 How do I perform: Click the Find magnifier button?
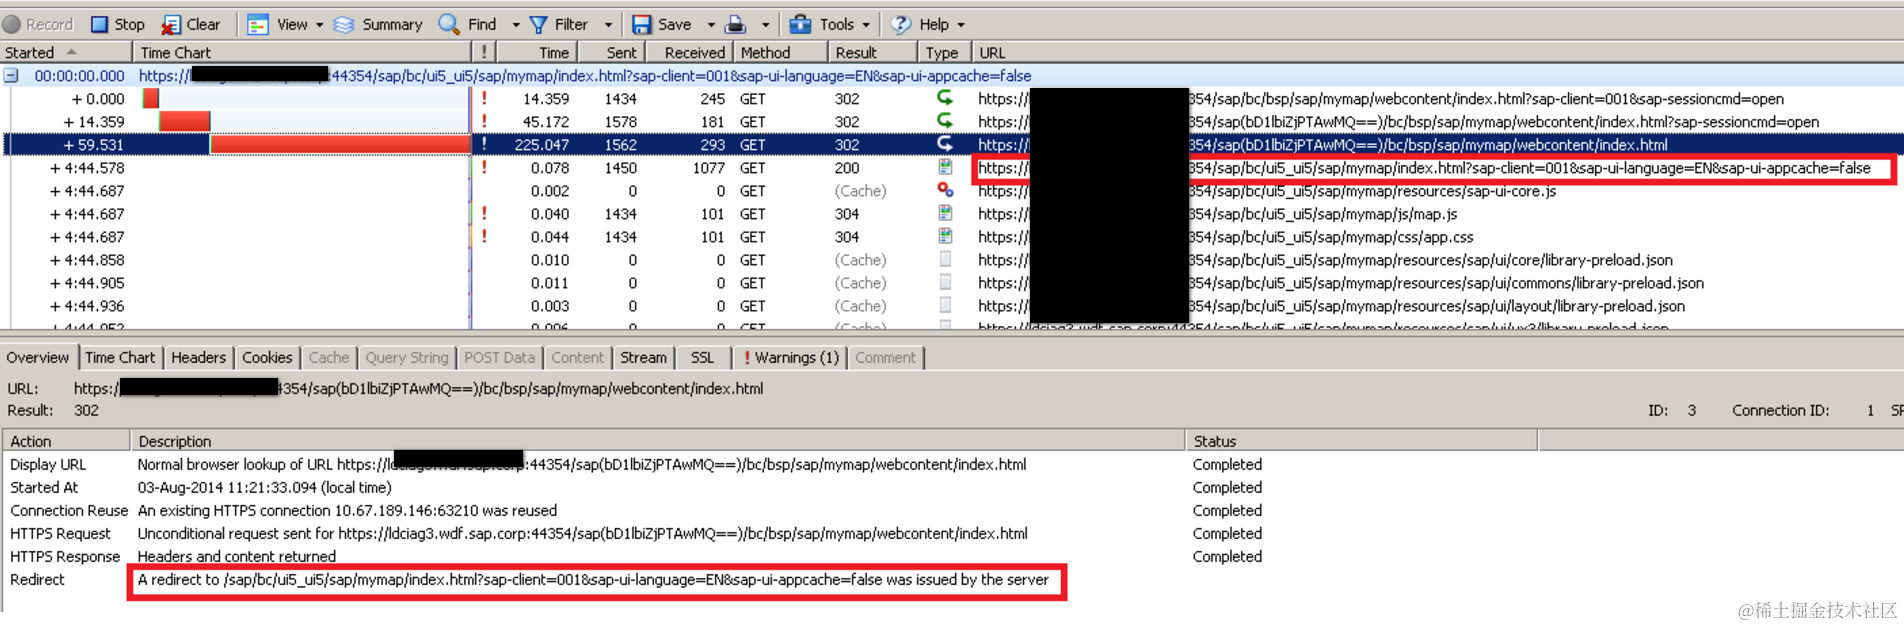point(468,24)
